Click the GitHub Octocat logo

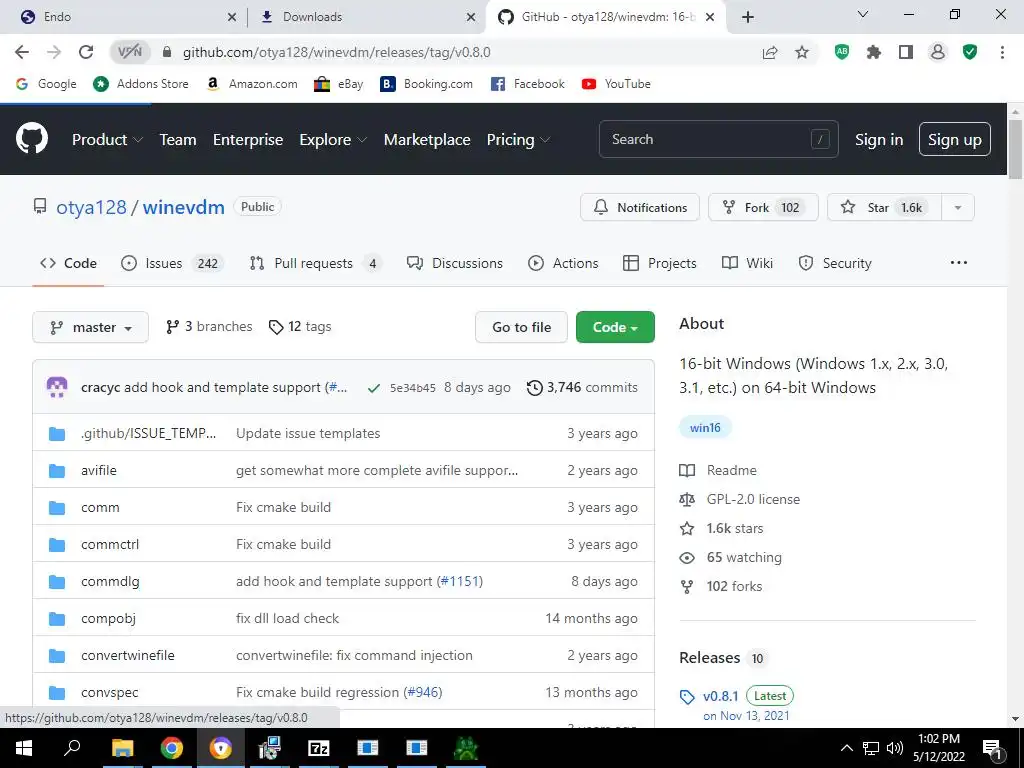point(31,138)
